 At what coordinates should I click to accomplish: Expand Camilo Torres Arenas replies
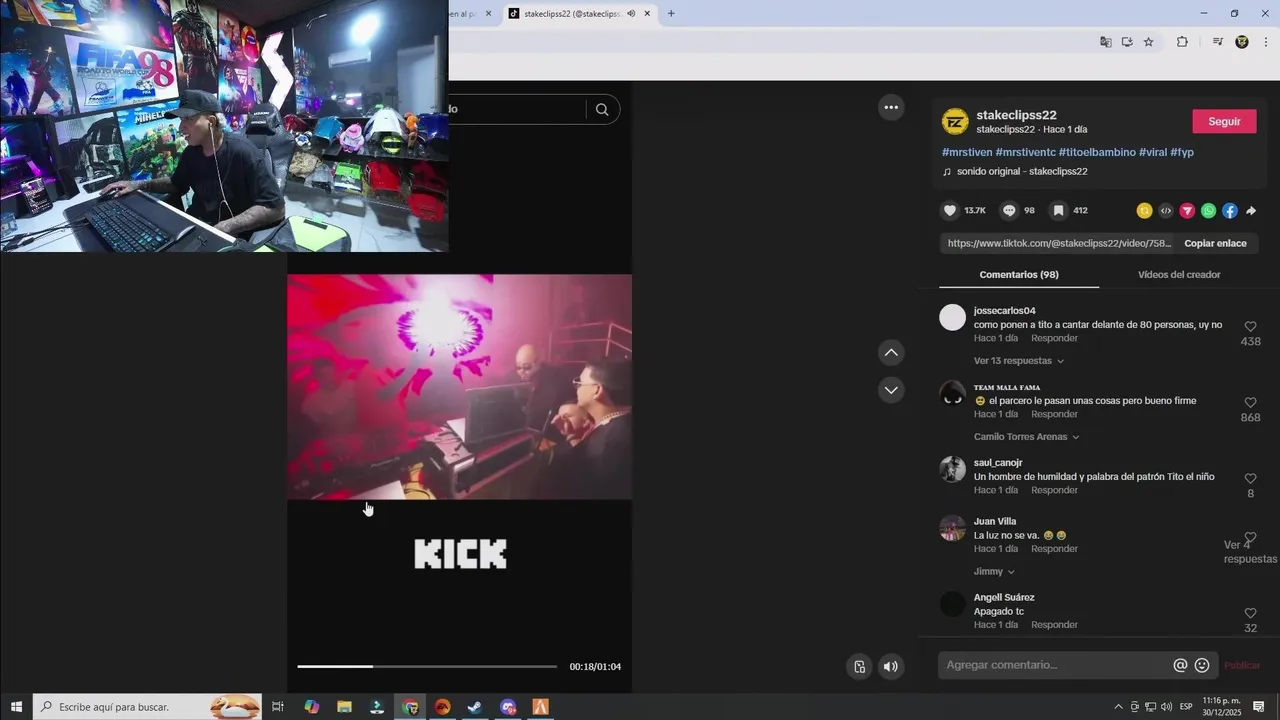pyautogui.click(x=1027, y=437)
